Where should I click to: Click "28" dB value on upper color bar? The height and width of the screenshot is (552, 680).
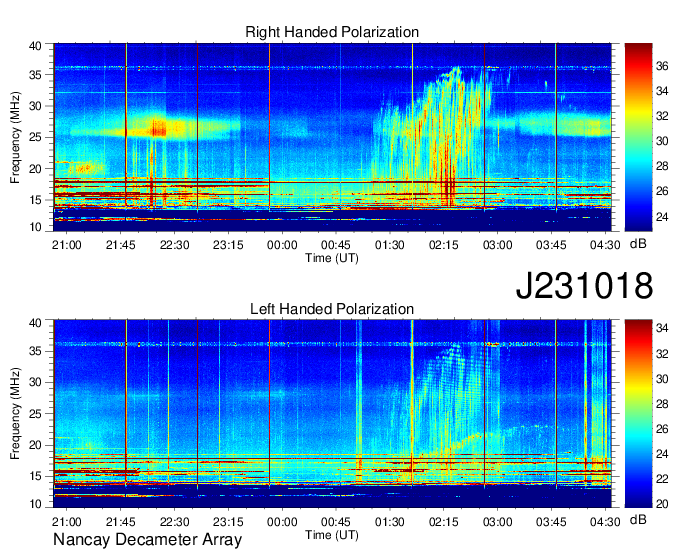pyautogui.click(x=662, y=167)
